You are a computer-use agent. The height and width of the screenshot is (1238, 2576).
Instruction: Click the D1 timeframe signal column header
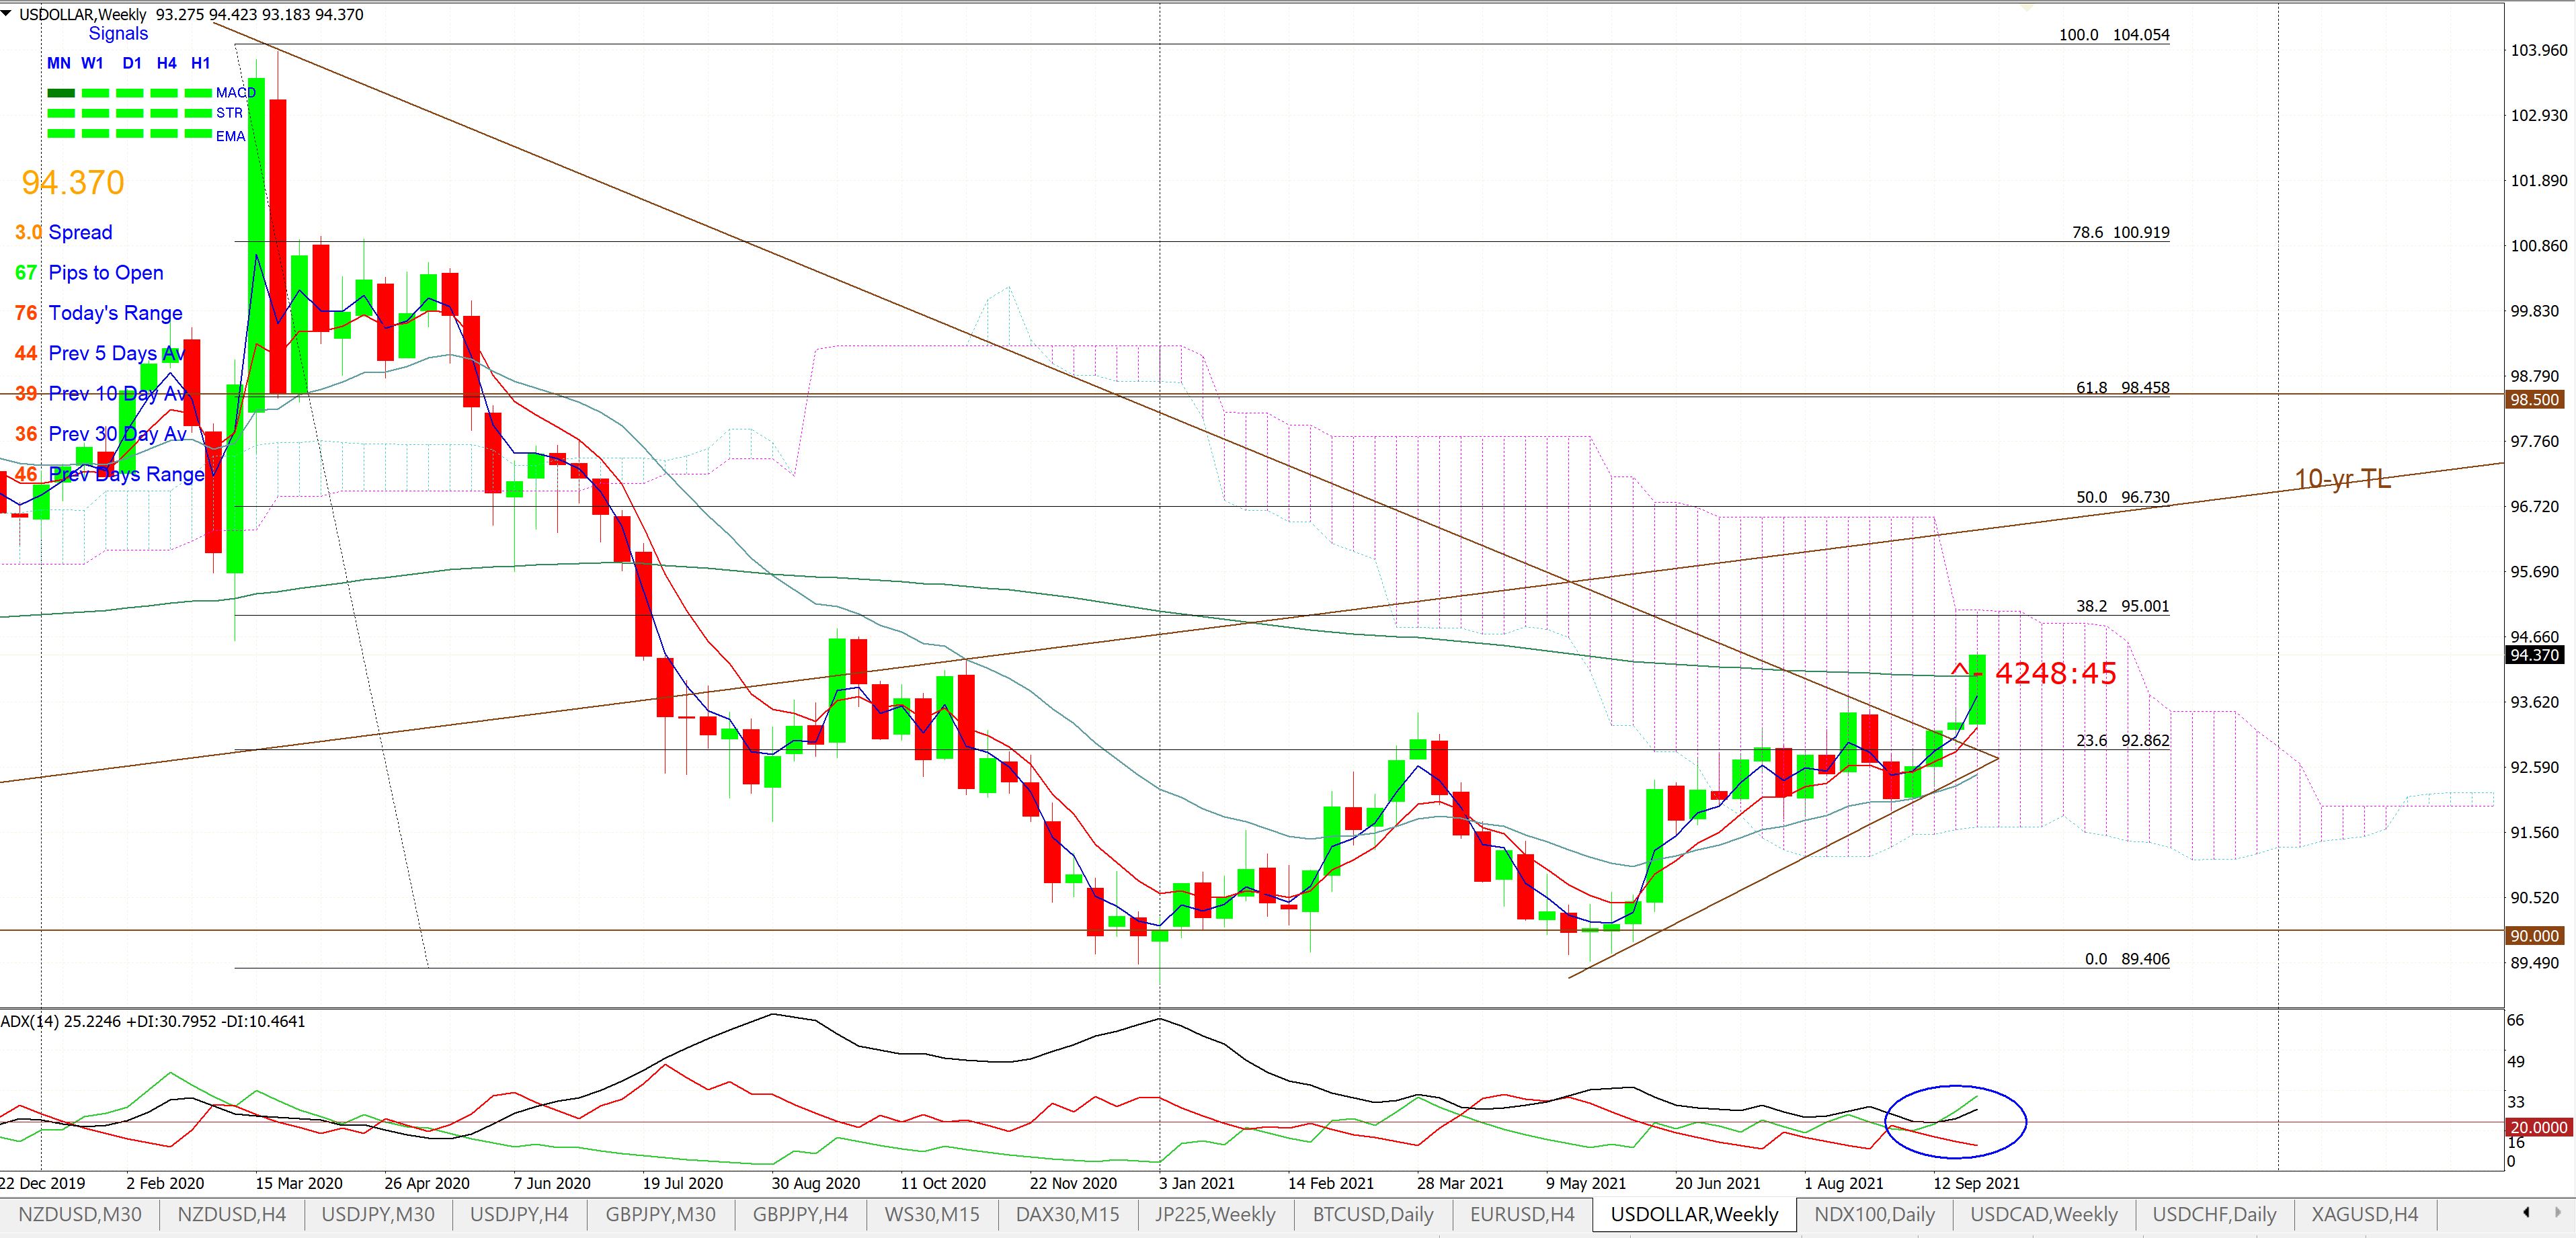tap(132, 63)
